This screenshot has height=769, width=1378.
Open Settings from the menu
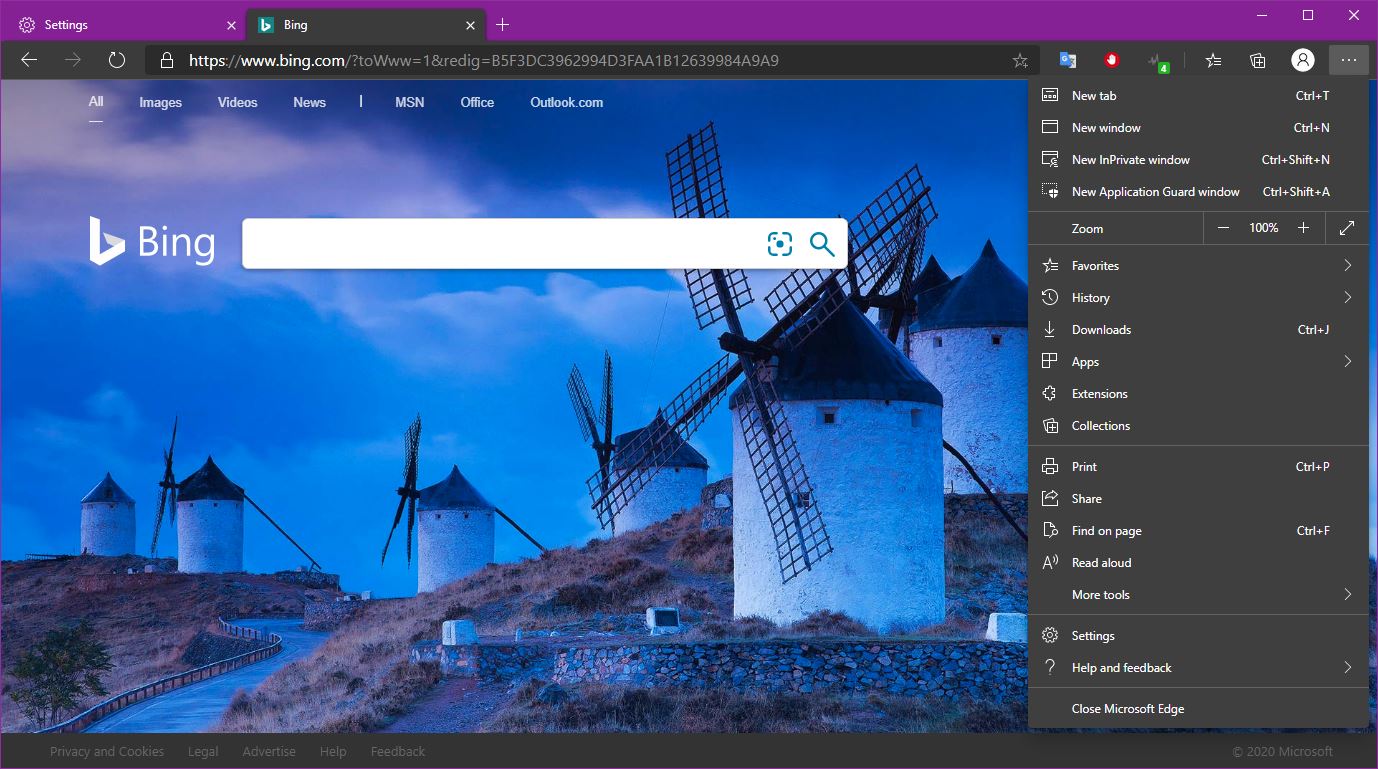(x=1198, y=636)
